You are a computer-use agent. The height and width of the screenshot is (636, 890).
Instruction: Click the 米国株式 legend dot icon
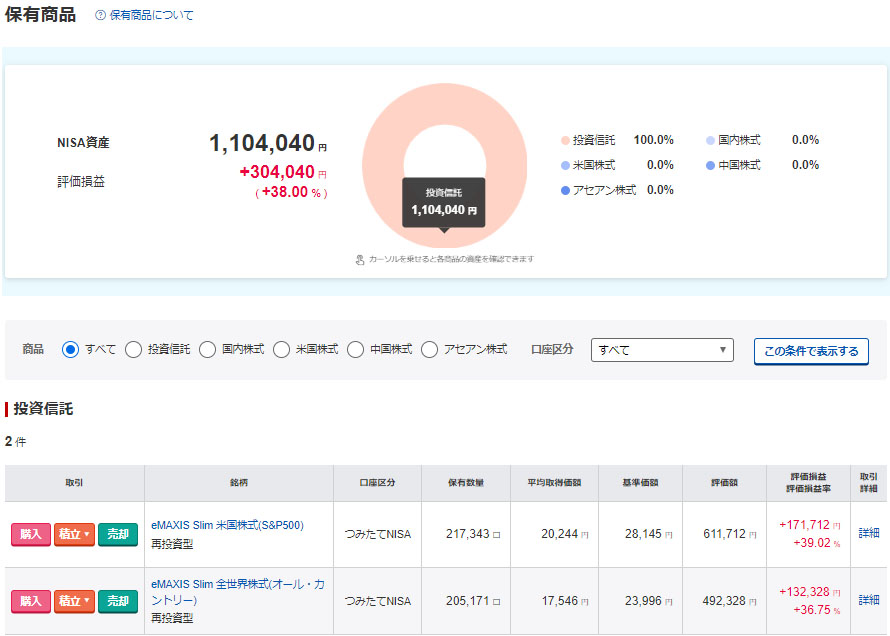point(565,165)
